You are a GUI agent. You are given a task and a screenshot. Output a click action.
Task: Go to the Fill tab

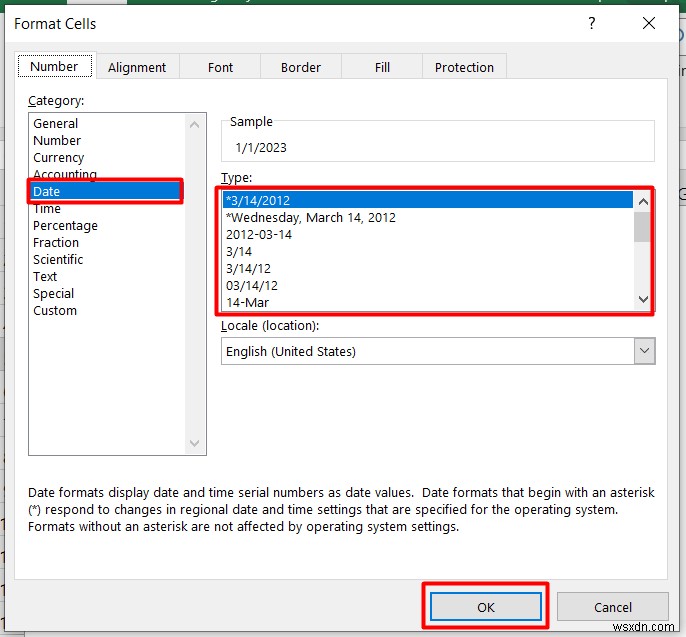point(382,67)
